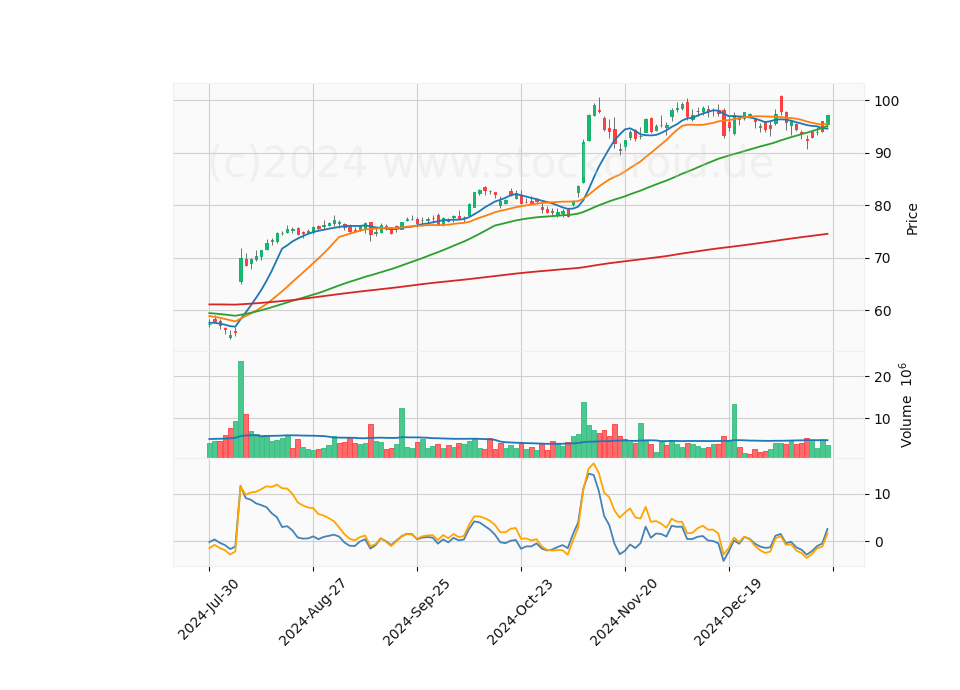Click the price axis value 80
Viewport: 960px width, 690px height.
click(x=882, y=206)
